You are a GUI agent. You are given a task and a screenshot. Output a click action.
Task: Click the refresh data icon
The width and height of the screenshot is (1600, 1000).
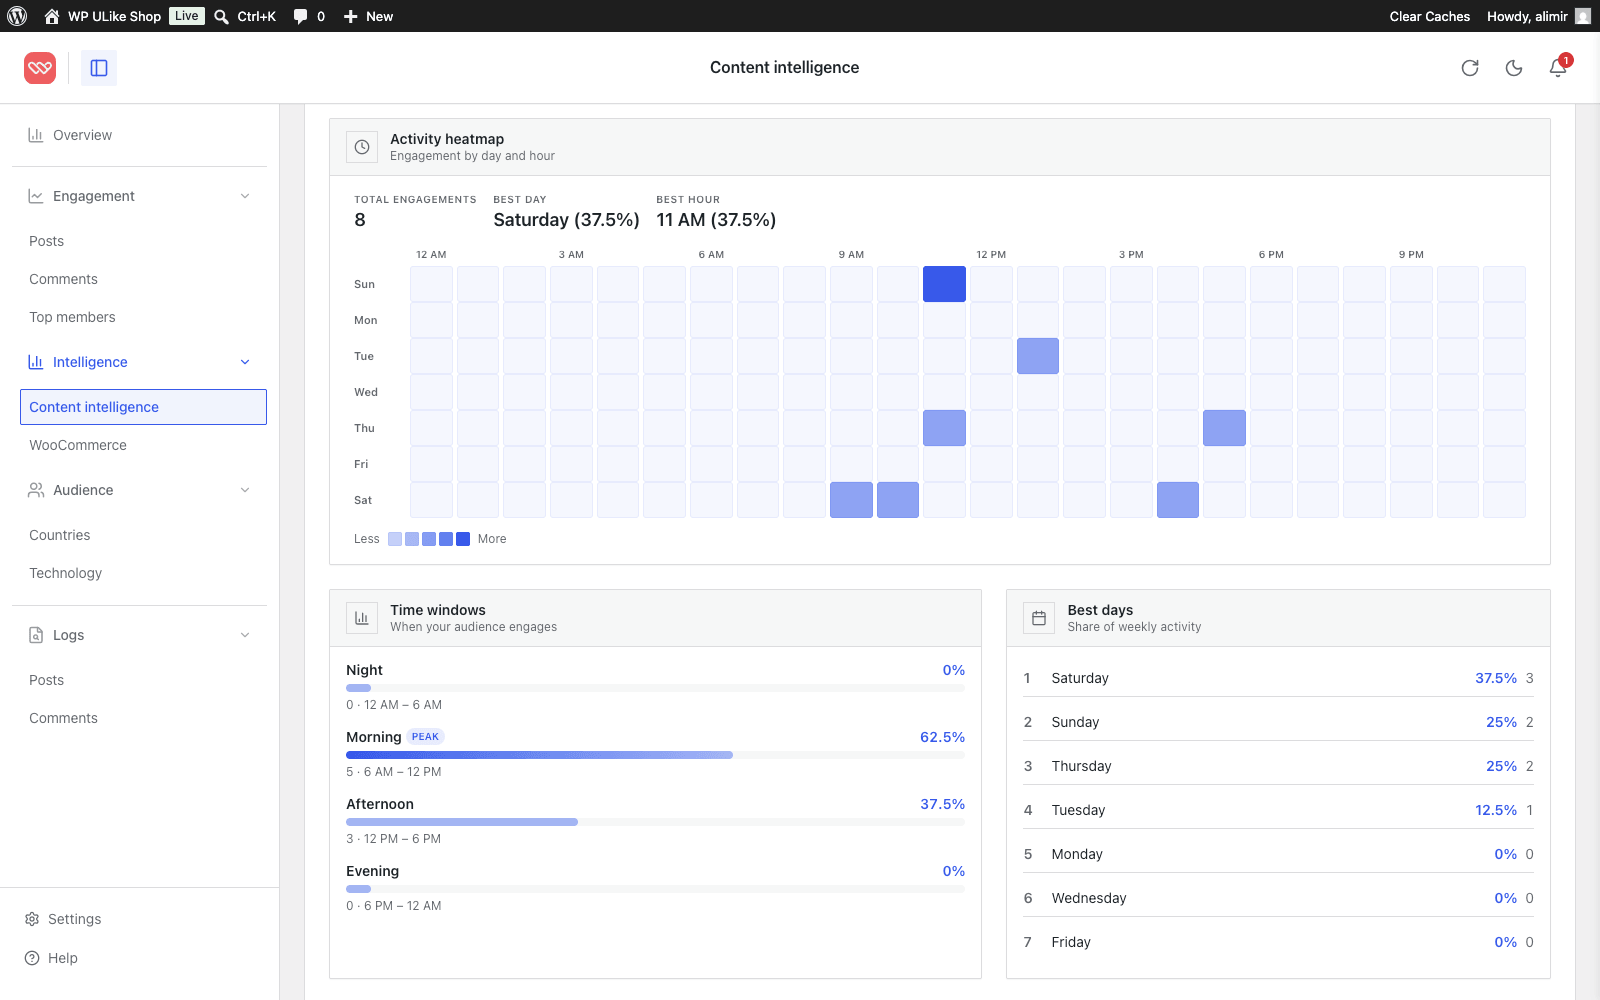click(1470, 68)
